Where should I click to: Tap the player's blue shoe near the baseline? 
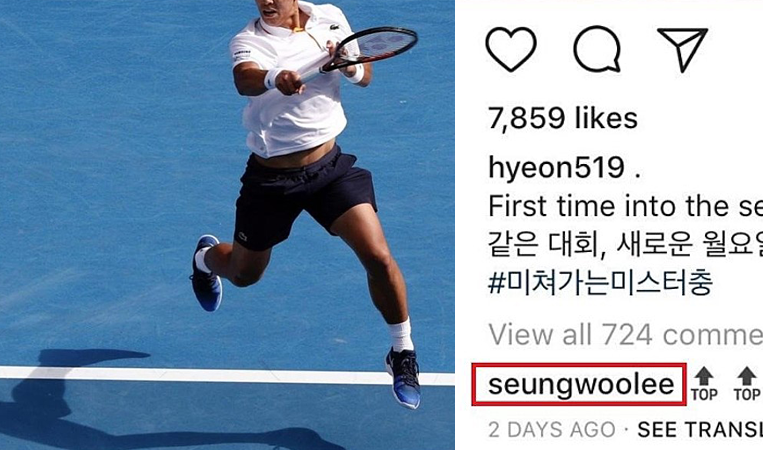point(403,378)
